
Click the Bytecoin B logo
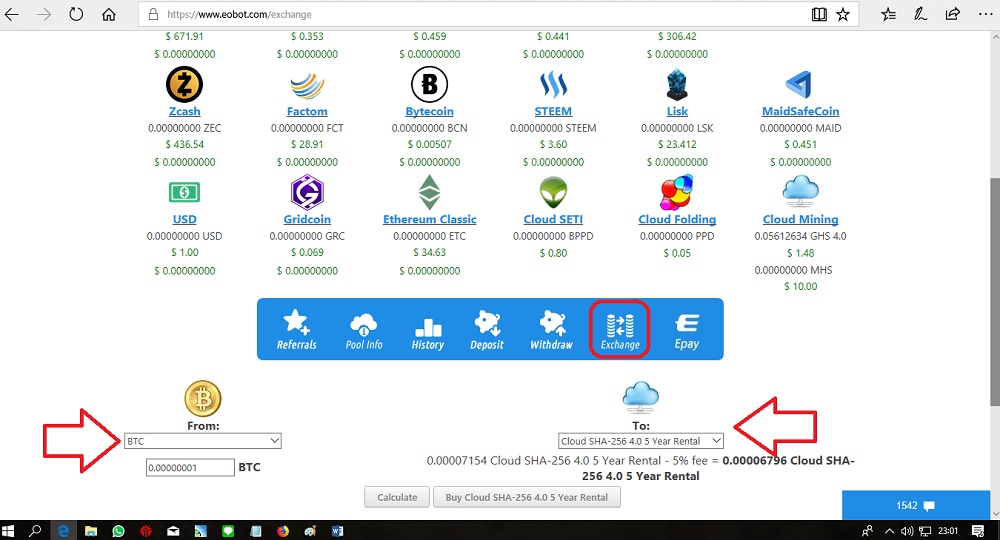(429, 84)
